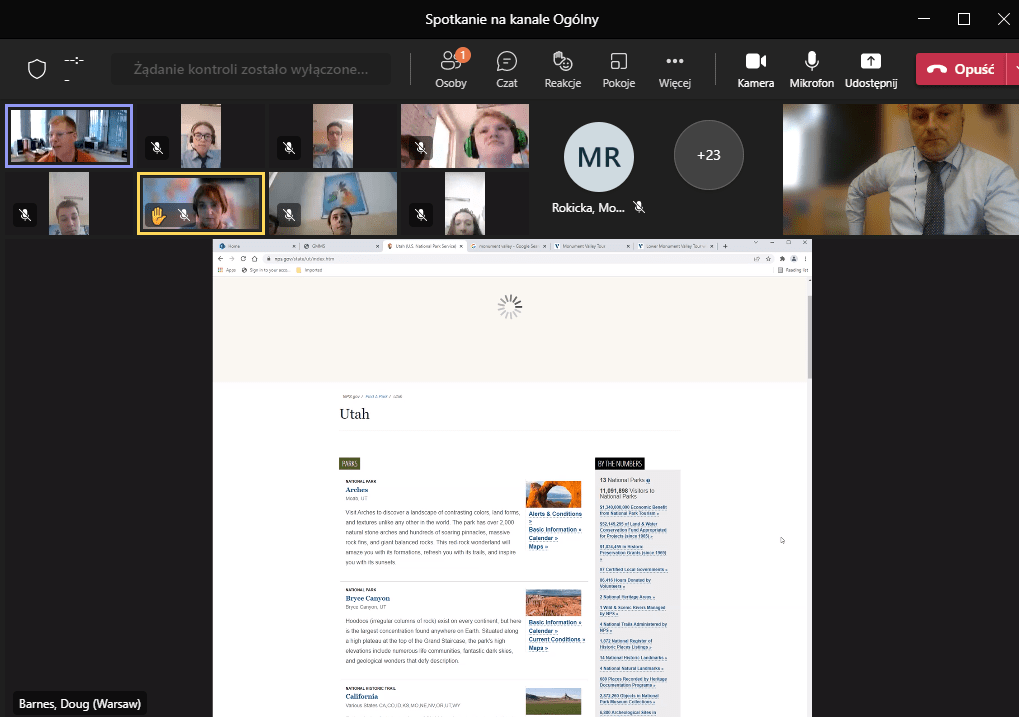Open the Czat chat panel
Viewport: 1019px width, 717px height.
507,68
